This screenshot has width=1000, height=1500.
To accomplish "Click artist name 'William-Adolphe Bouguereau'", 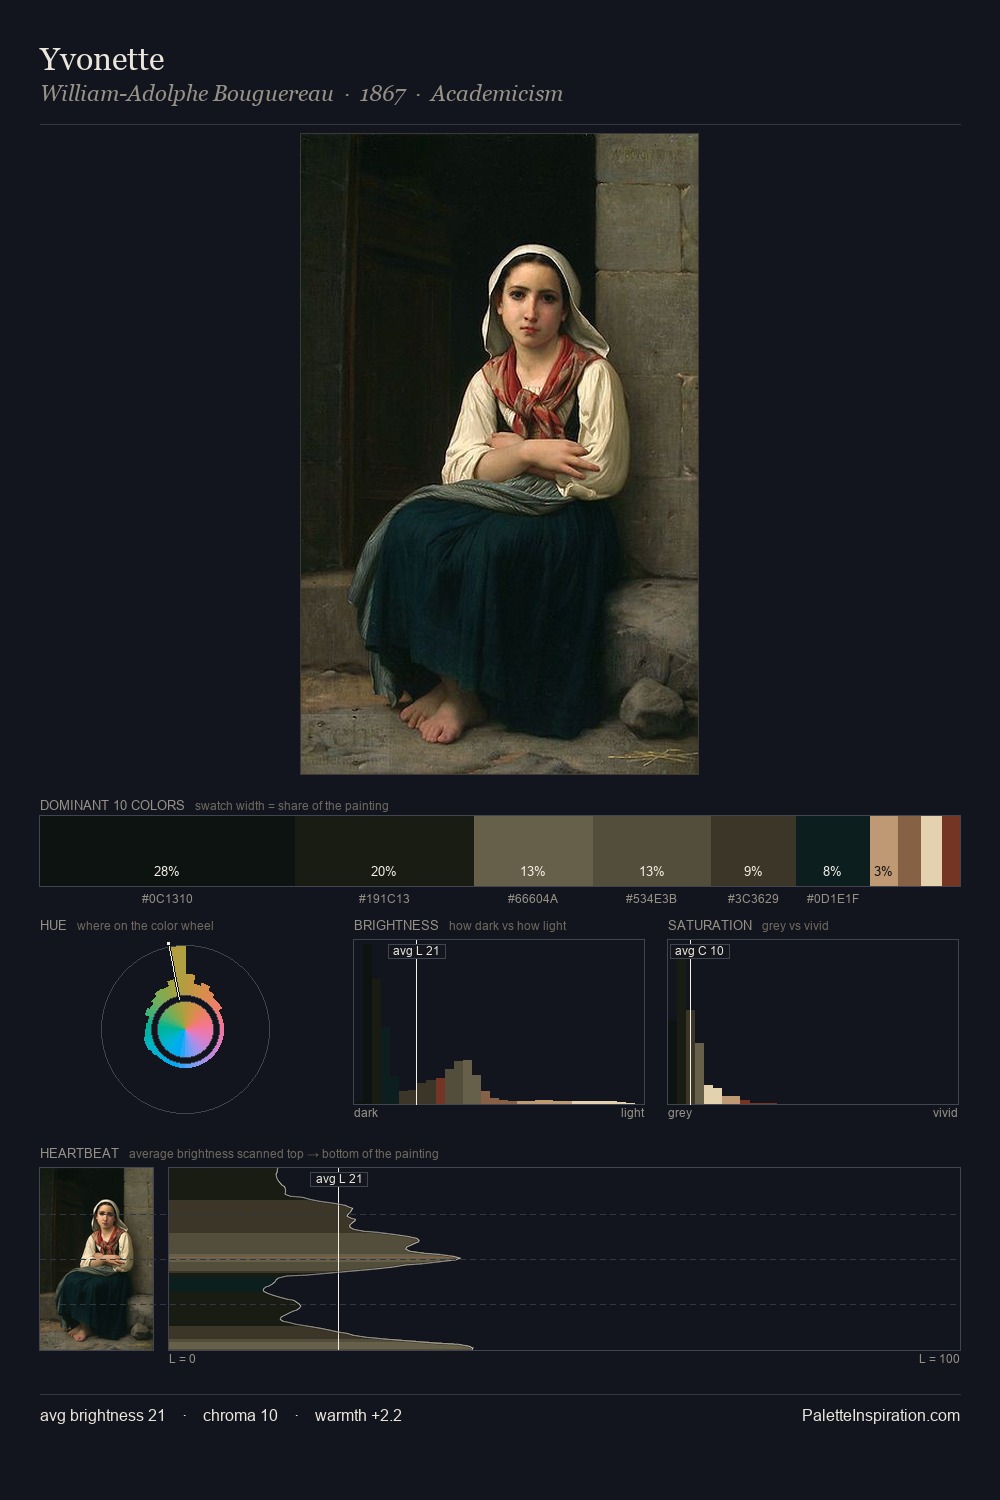I will (x=187, y=94).
